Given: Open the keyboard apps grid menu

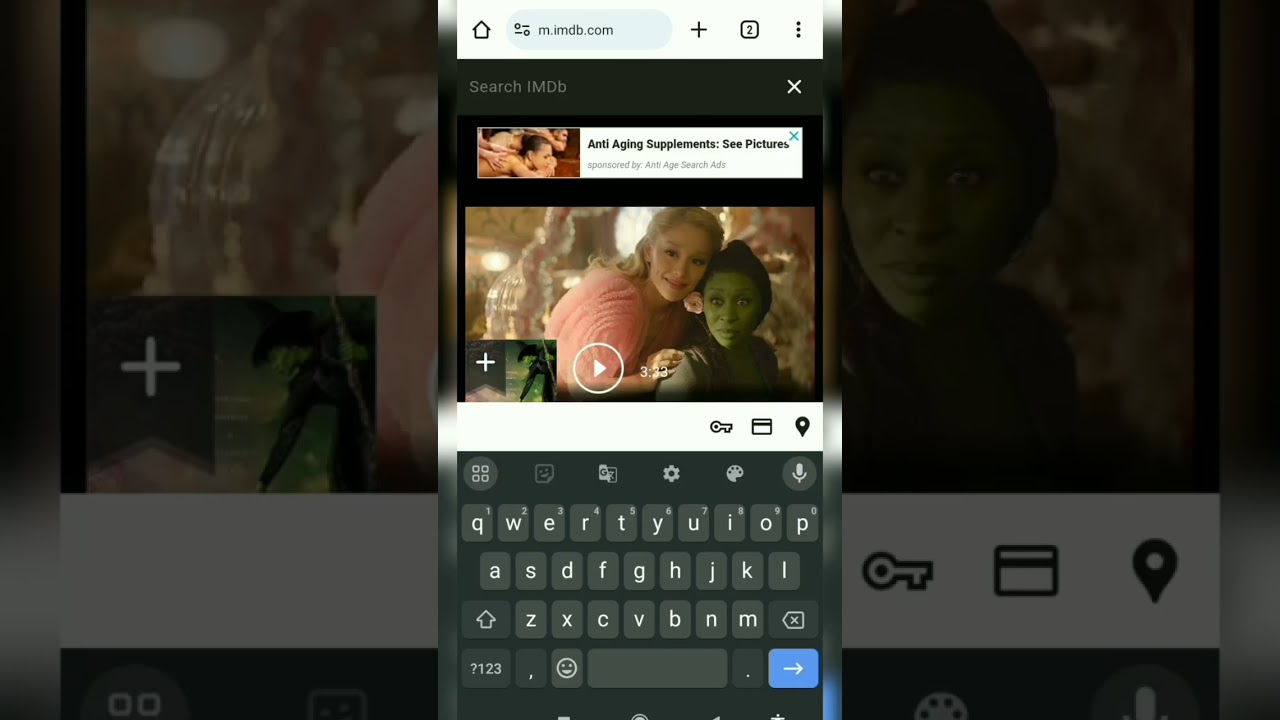Looking at the screenshot, I should pos(480,474).
